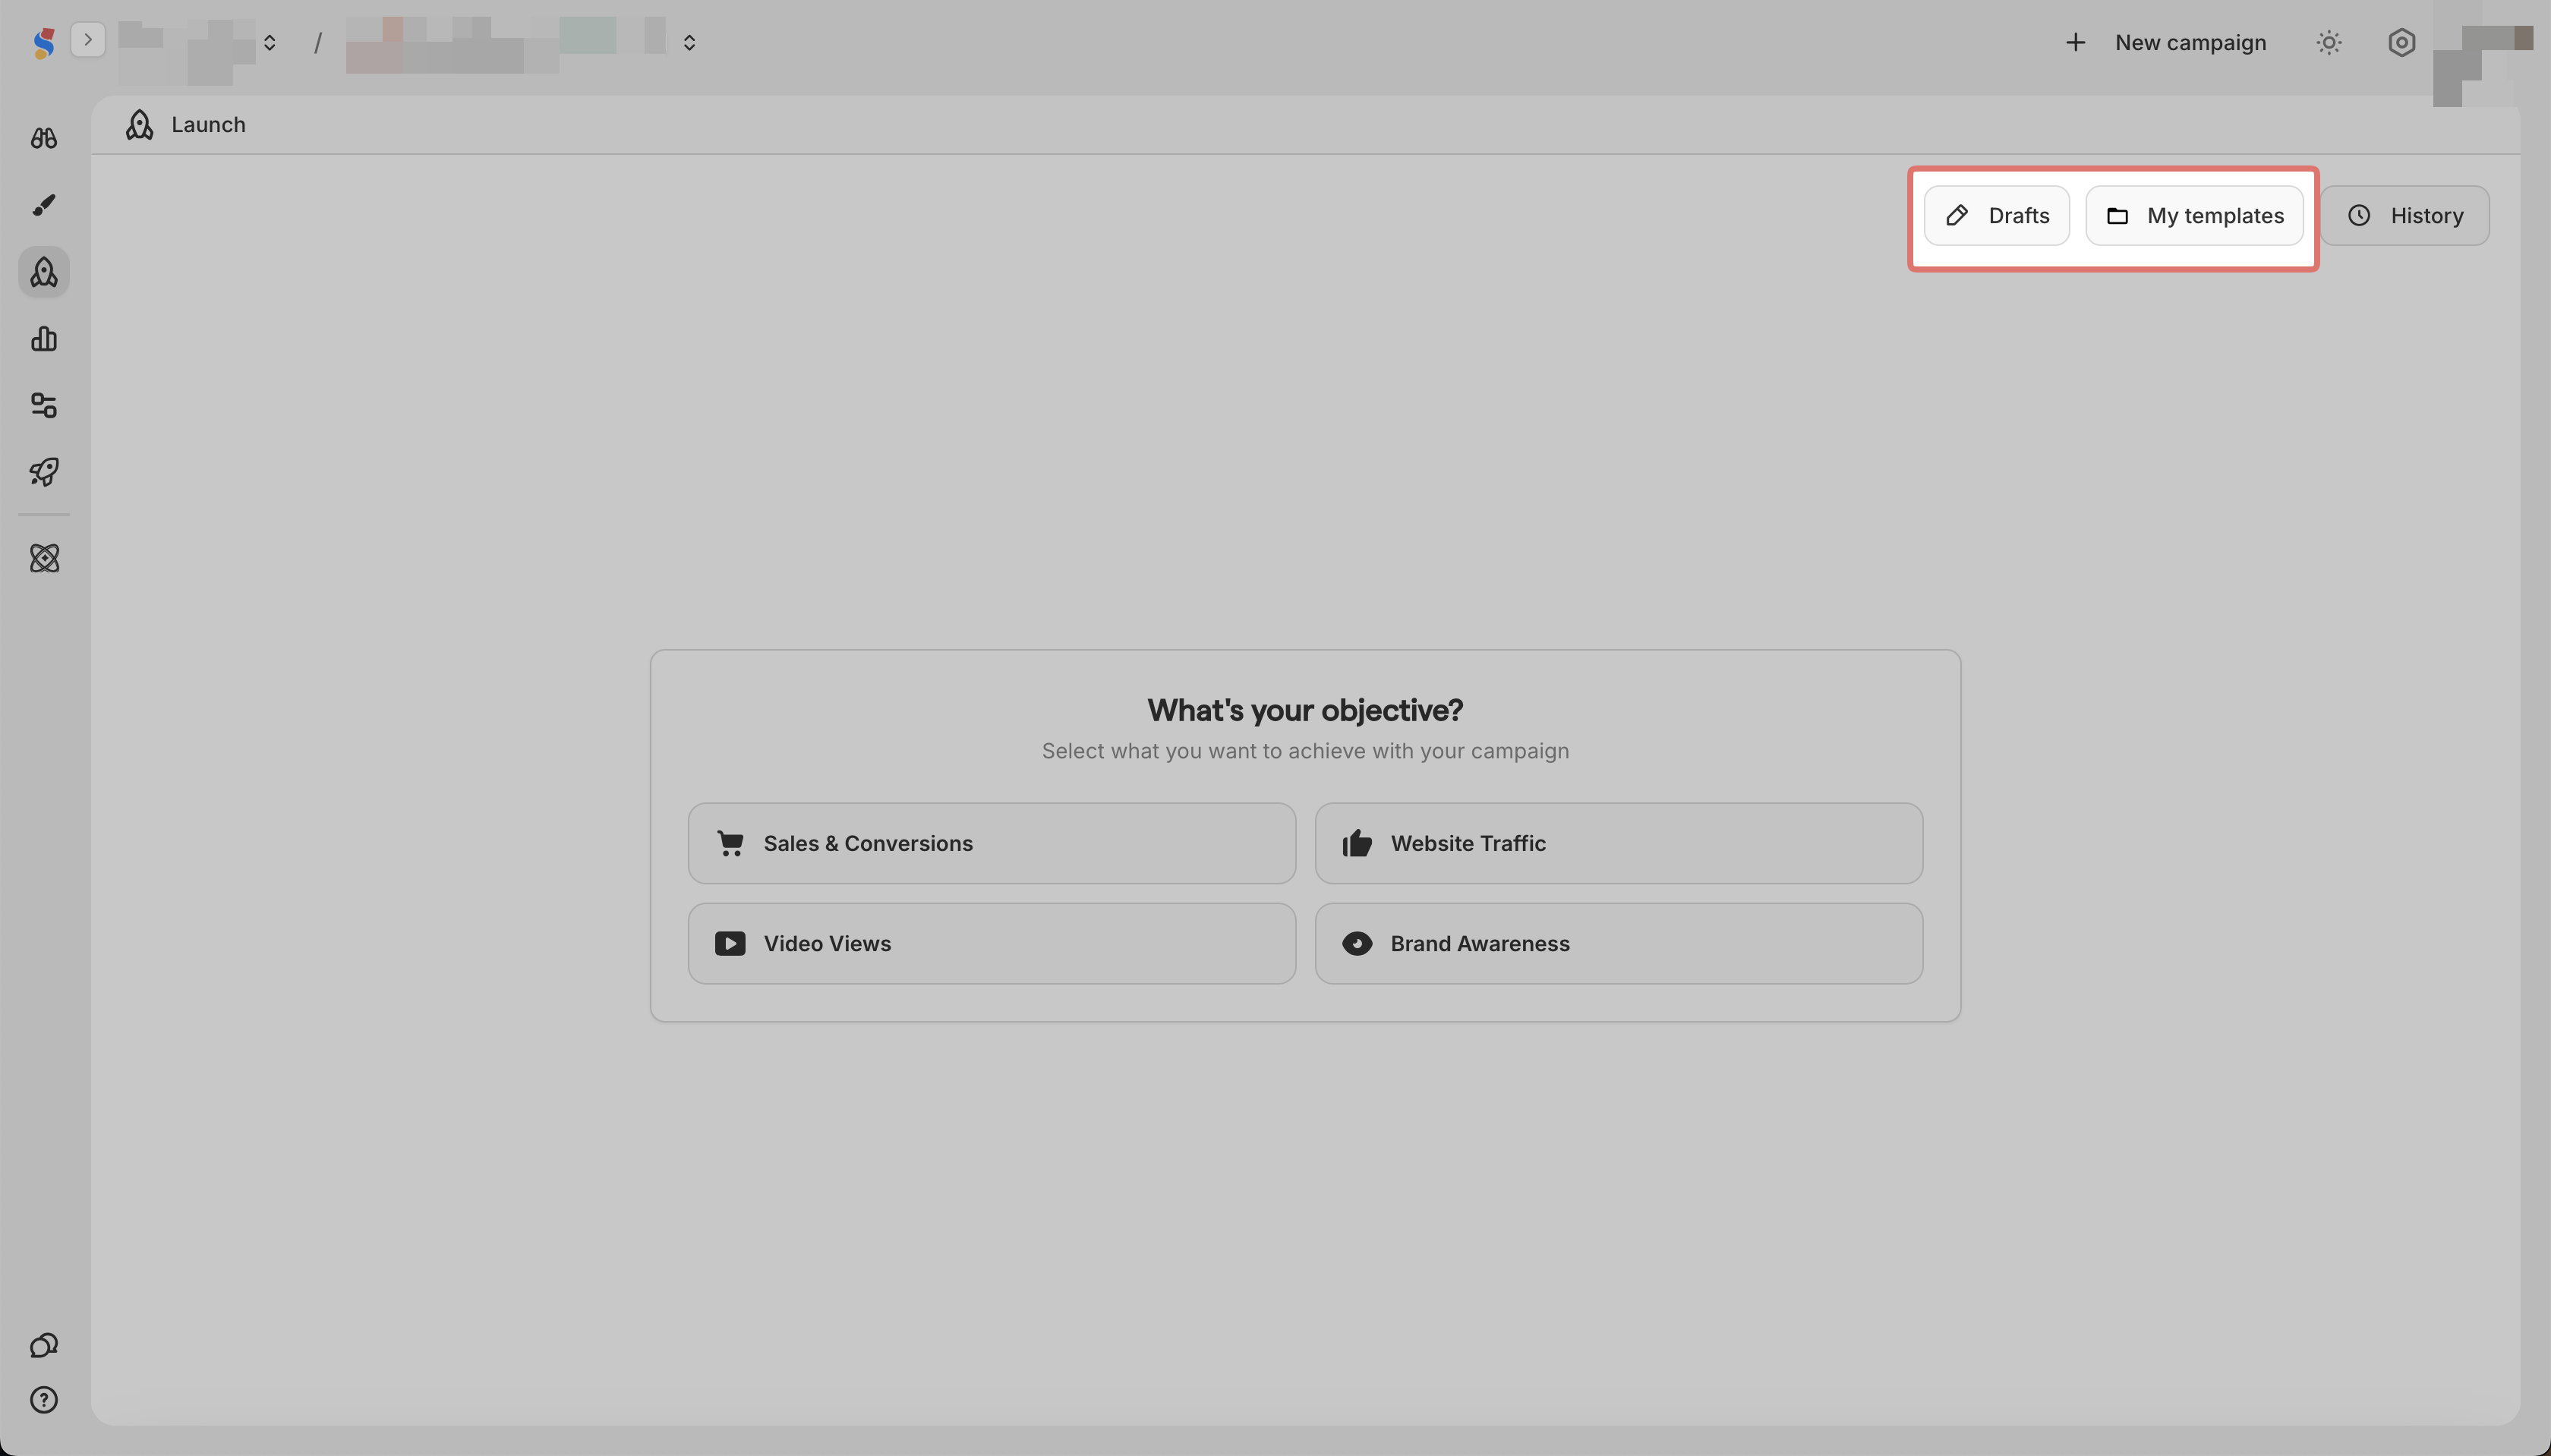Open the chat bubbles icon at sidebar bottom

coord(44,1345)
